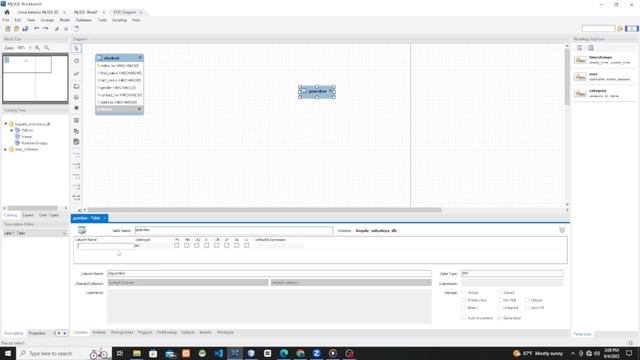Open the User Types tab in left panel
The width and height of the screenshot is (640, 360).
[x=49, y=215]
